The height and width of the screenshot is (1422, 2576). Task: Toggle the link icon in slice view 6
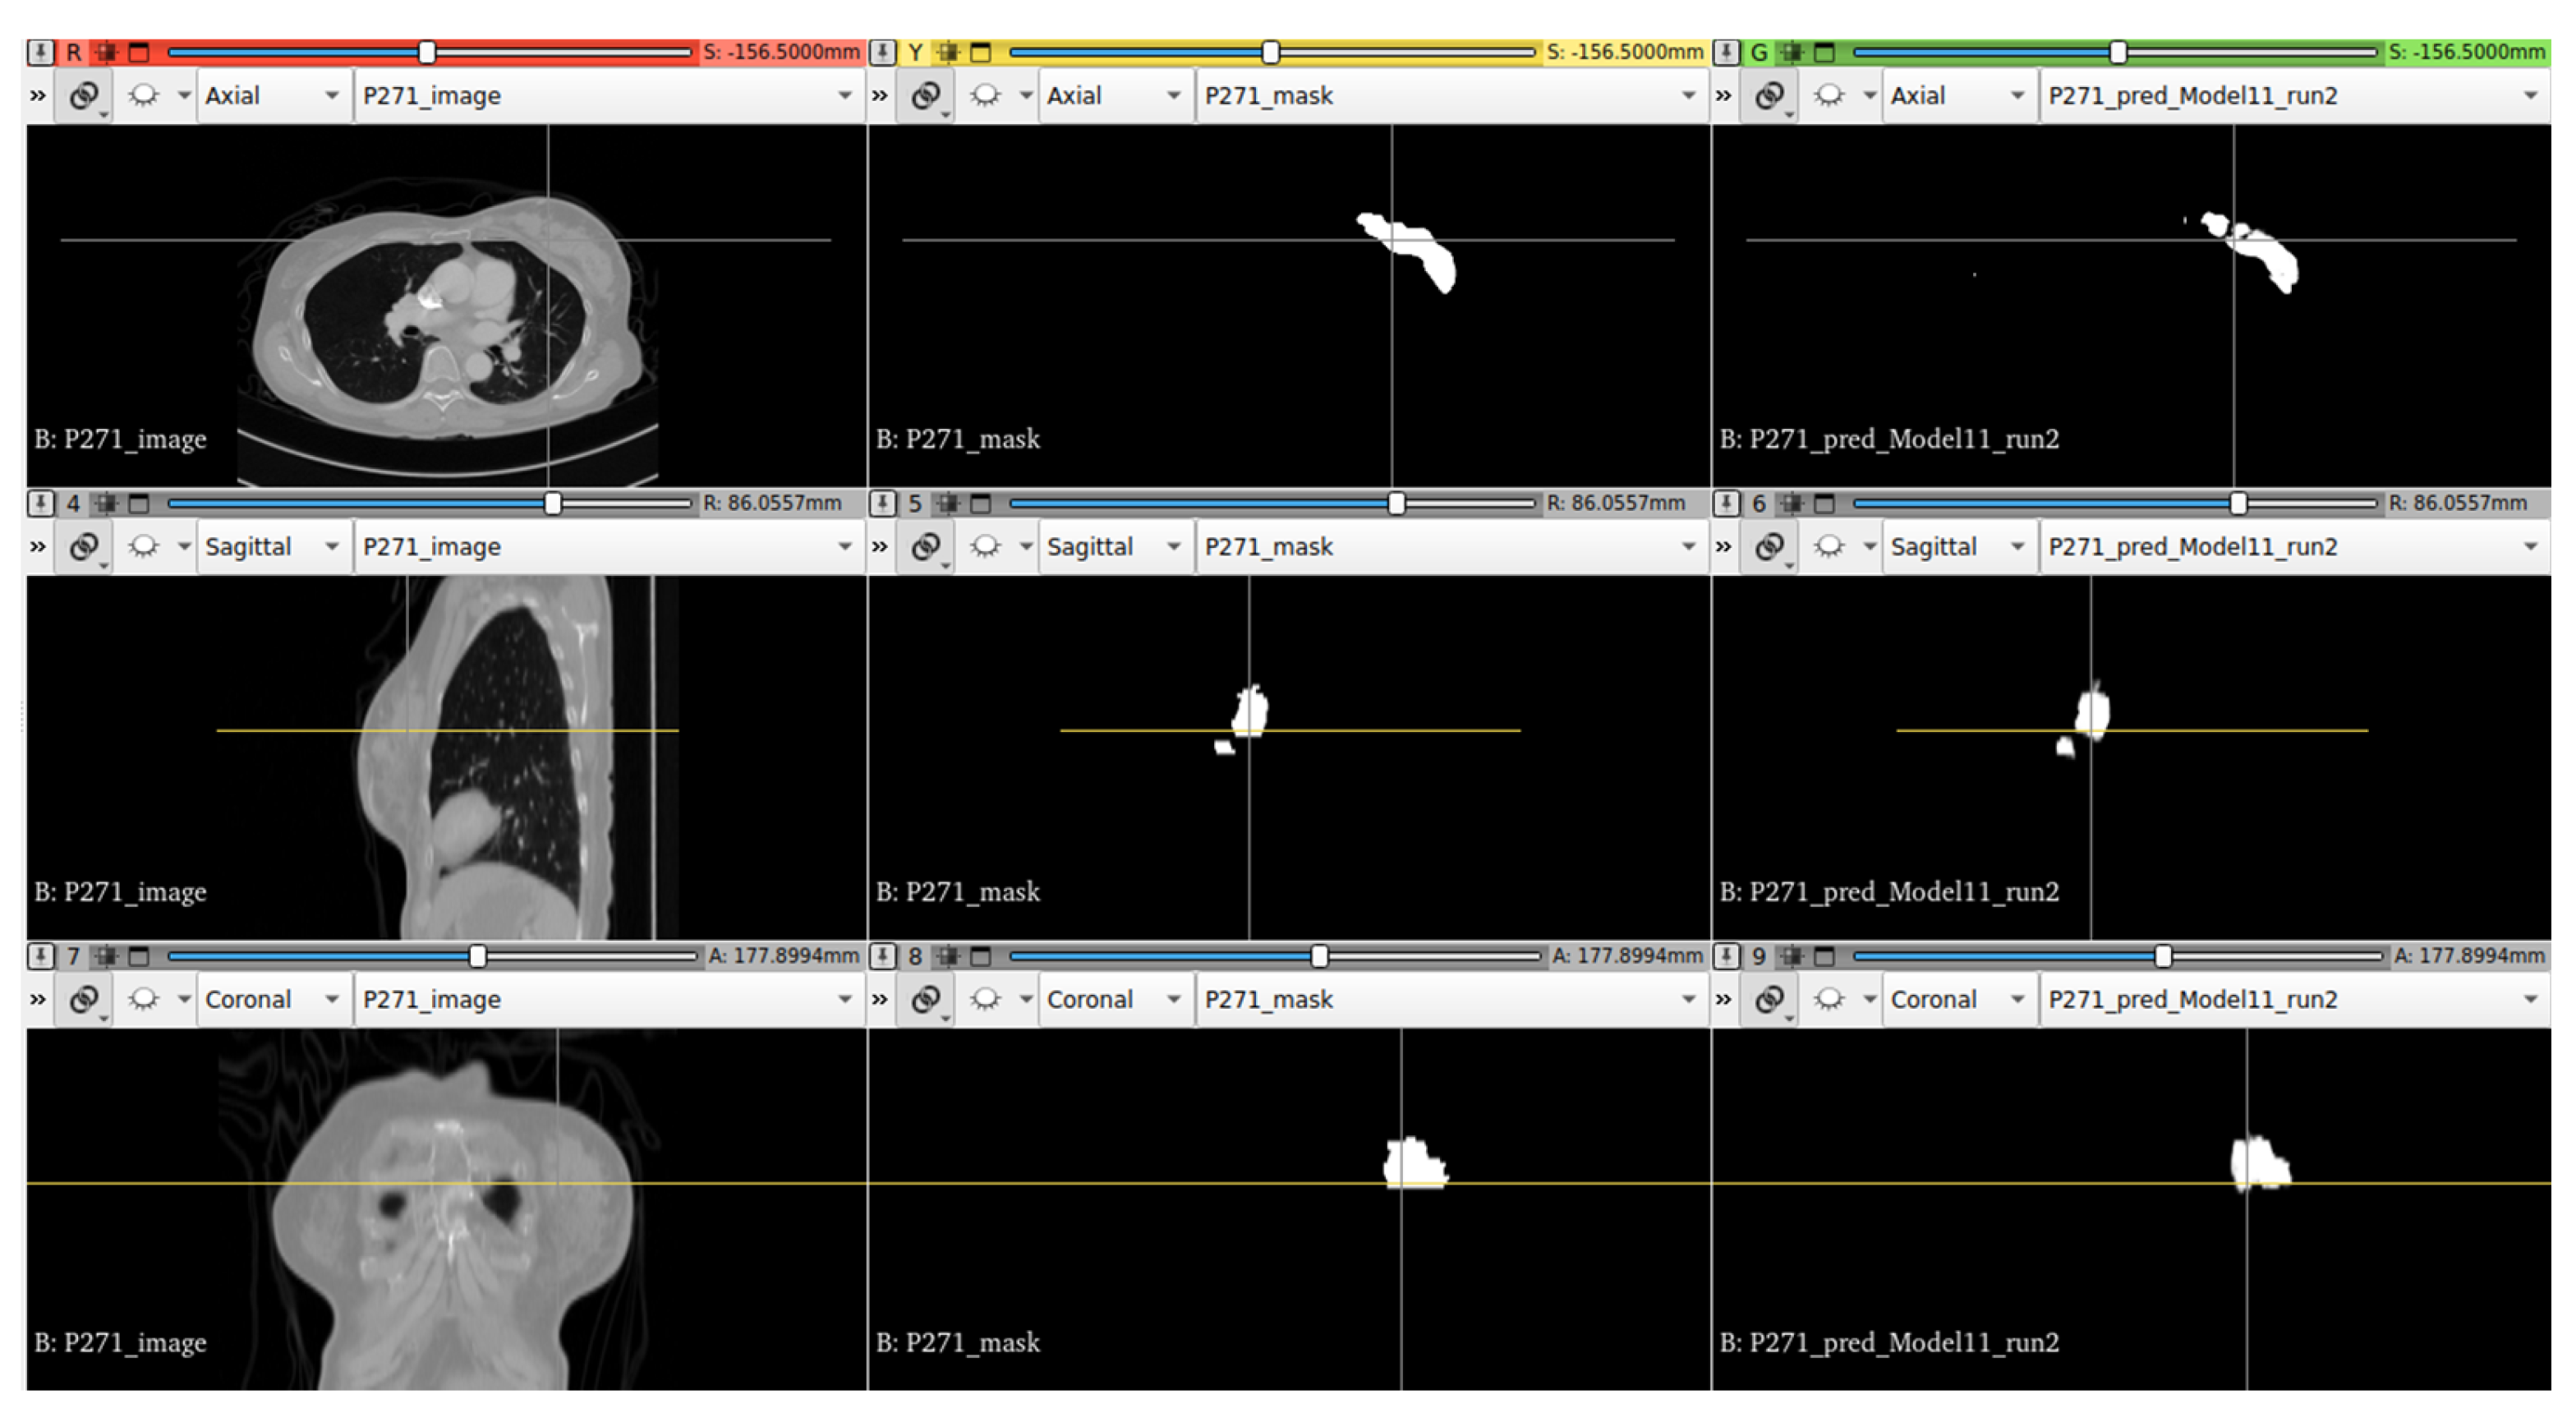point(1770,547)
